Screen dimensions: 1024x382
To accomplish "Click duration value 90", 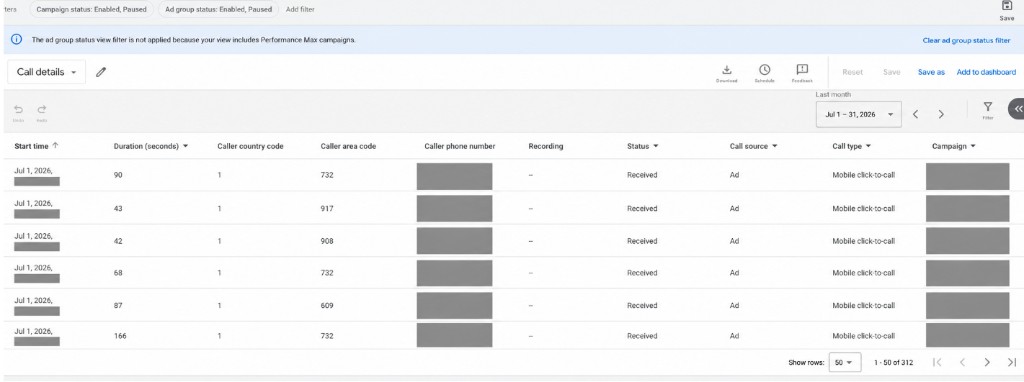I will point(118,175).
